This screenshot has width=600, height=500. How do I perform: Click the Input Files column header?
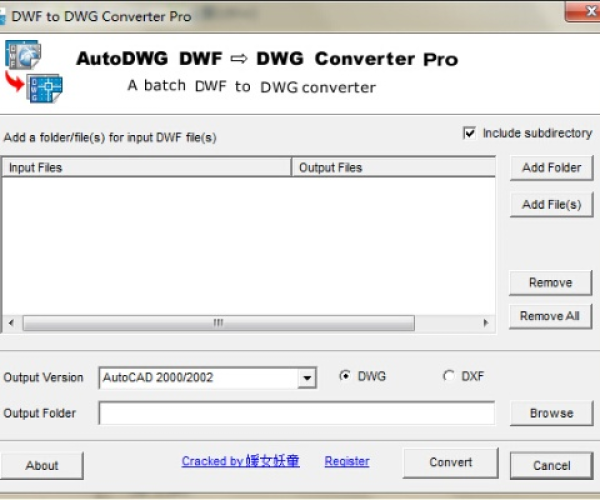(x=146, y=168)
